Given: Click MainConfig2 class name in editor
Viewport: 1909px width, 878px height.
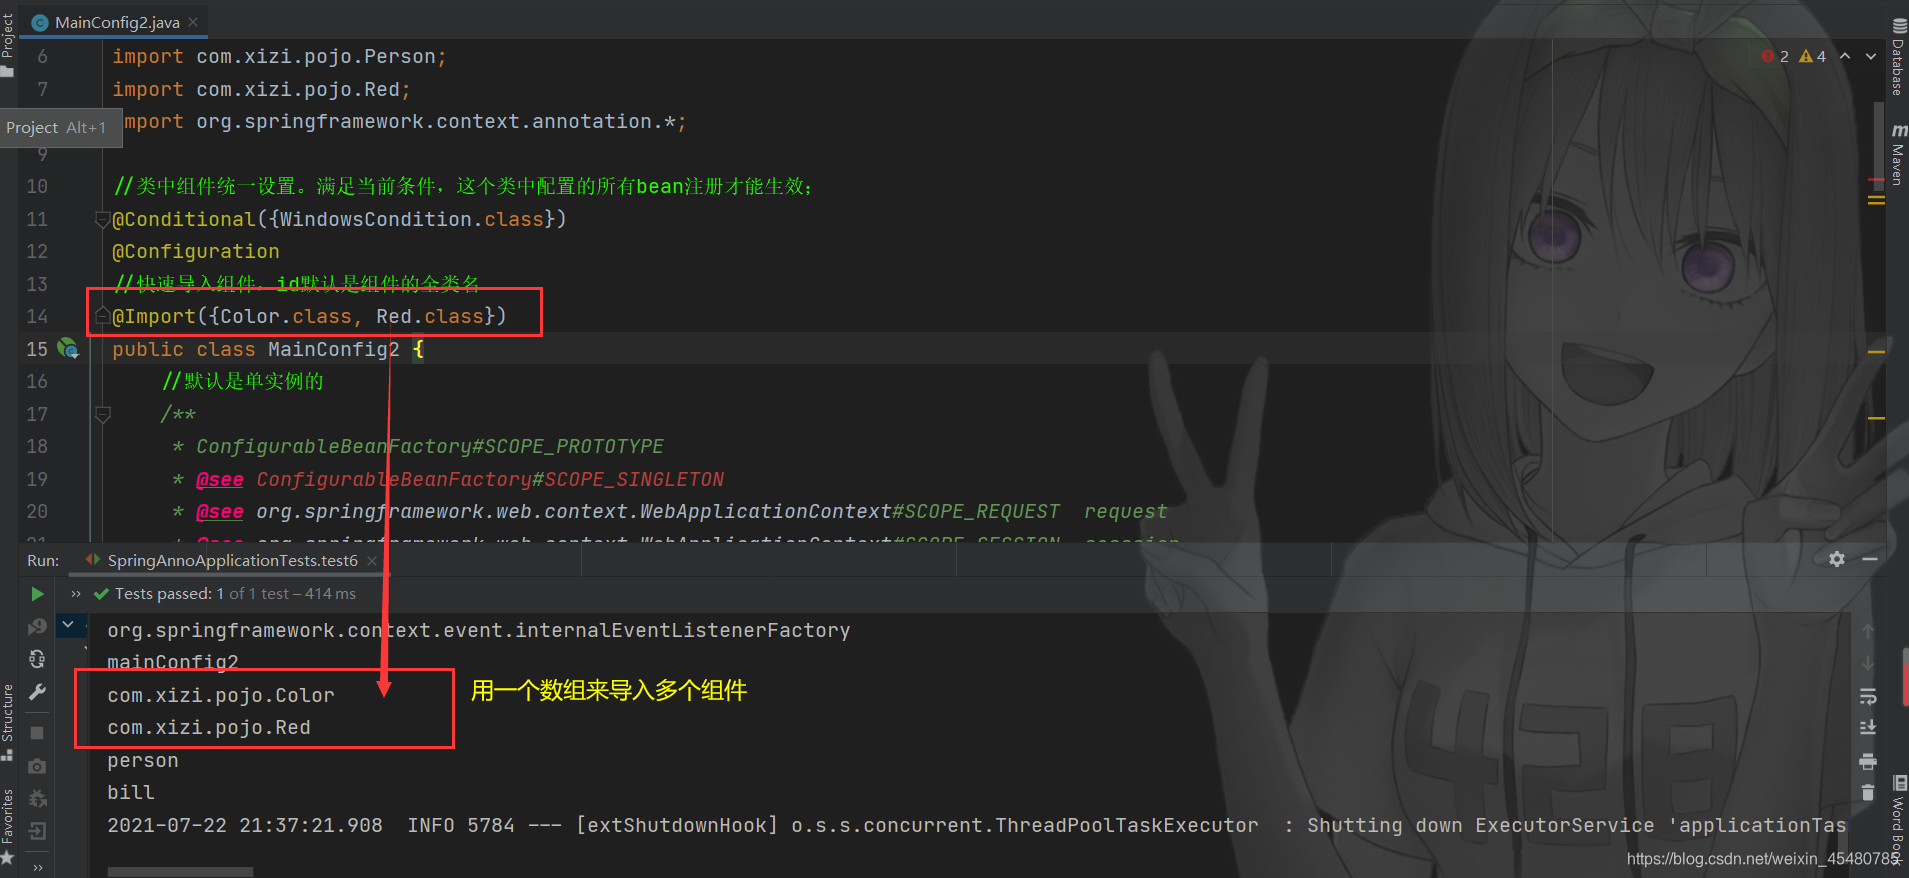Looking at the screenshot, I should coord(334,350).
